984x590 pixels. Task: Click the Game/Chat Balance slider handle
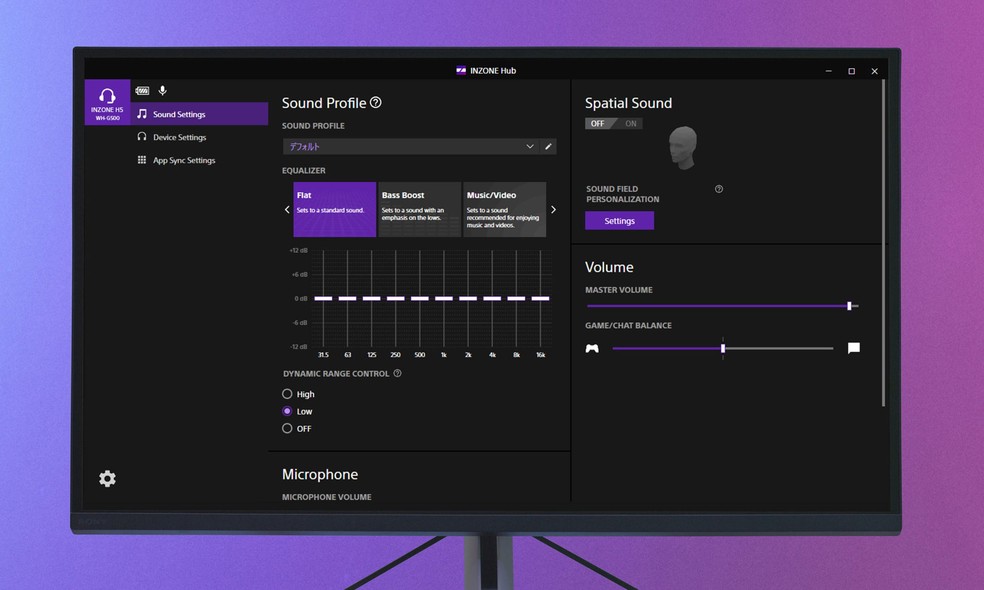tap(723, 348)
